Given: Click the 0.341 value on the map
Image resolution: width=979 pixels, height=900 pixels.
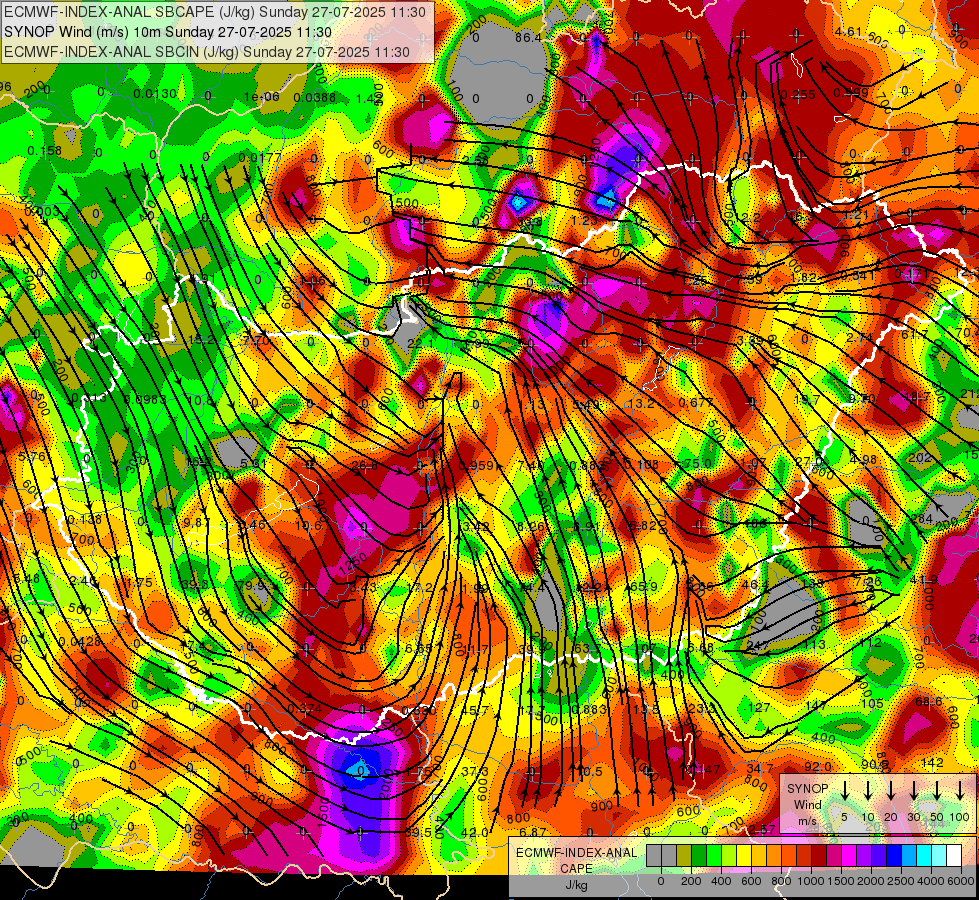Looking at the screenshot, I should 857,275.
